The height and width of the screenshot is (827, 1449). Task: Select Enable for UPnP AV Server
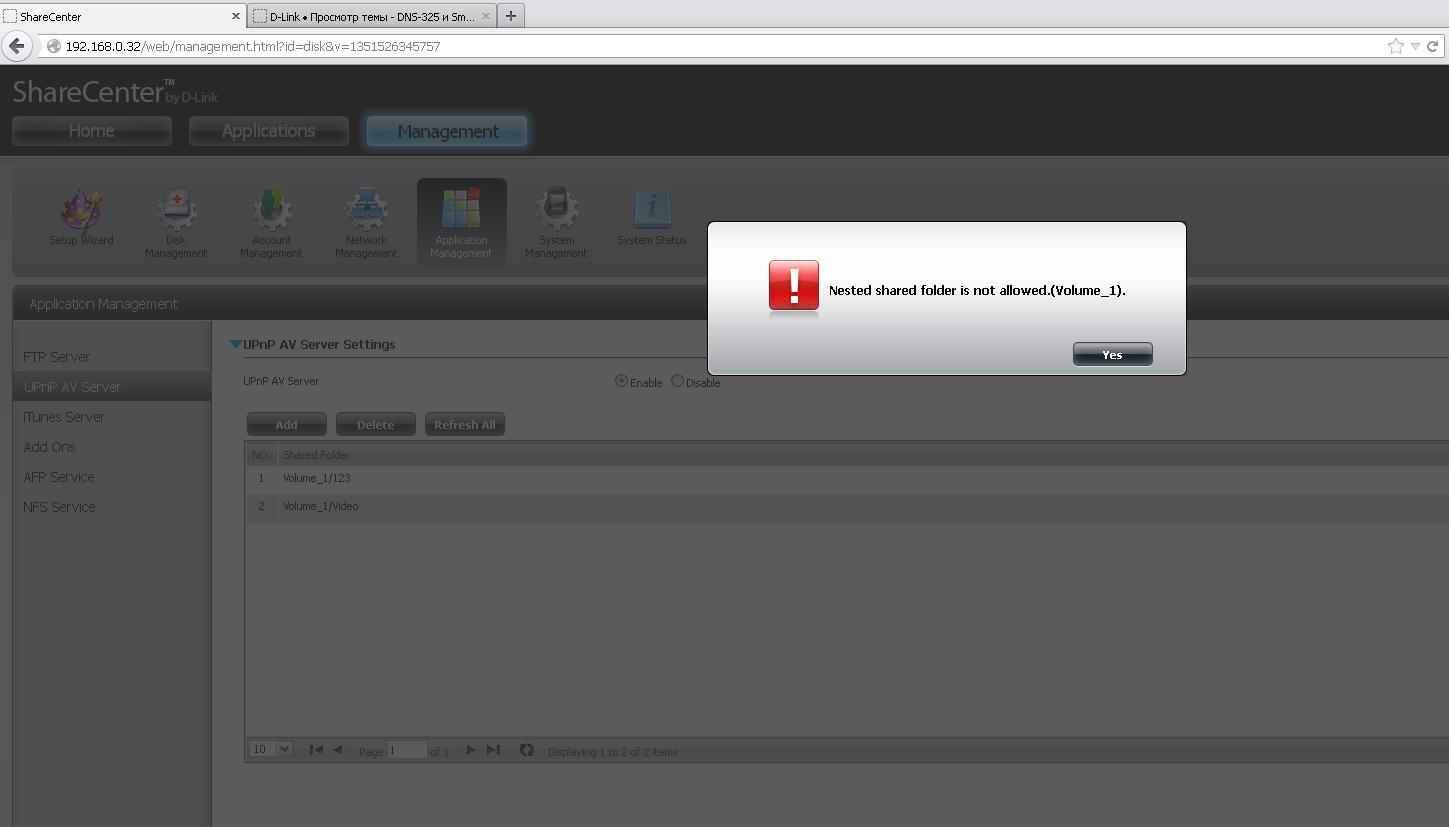(621, 381)
